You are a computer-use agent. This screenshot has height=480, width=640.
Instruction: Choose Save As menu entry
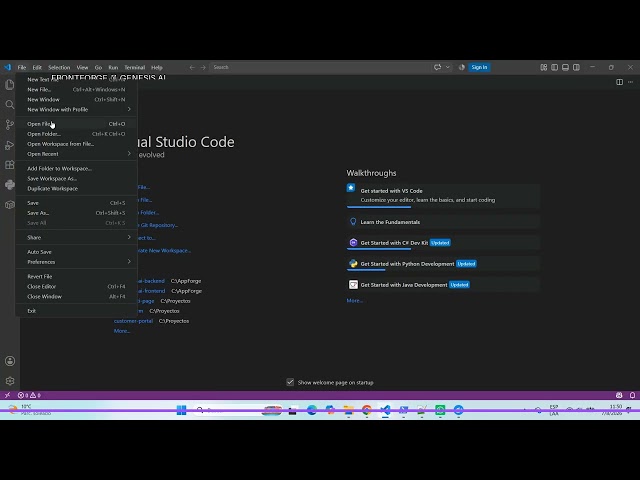[76, 213]
